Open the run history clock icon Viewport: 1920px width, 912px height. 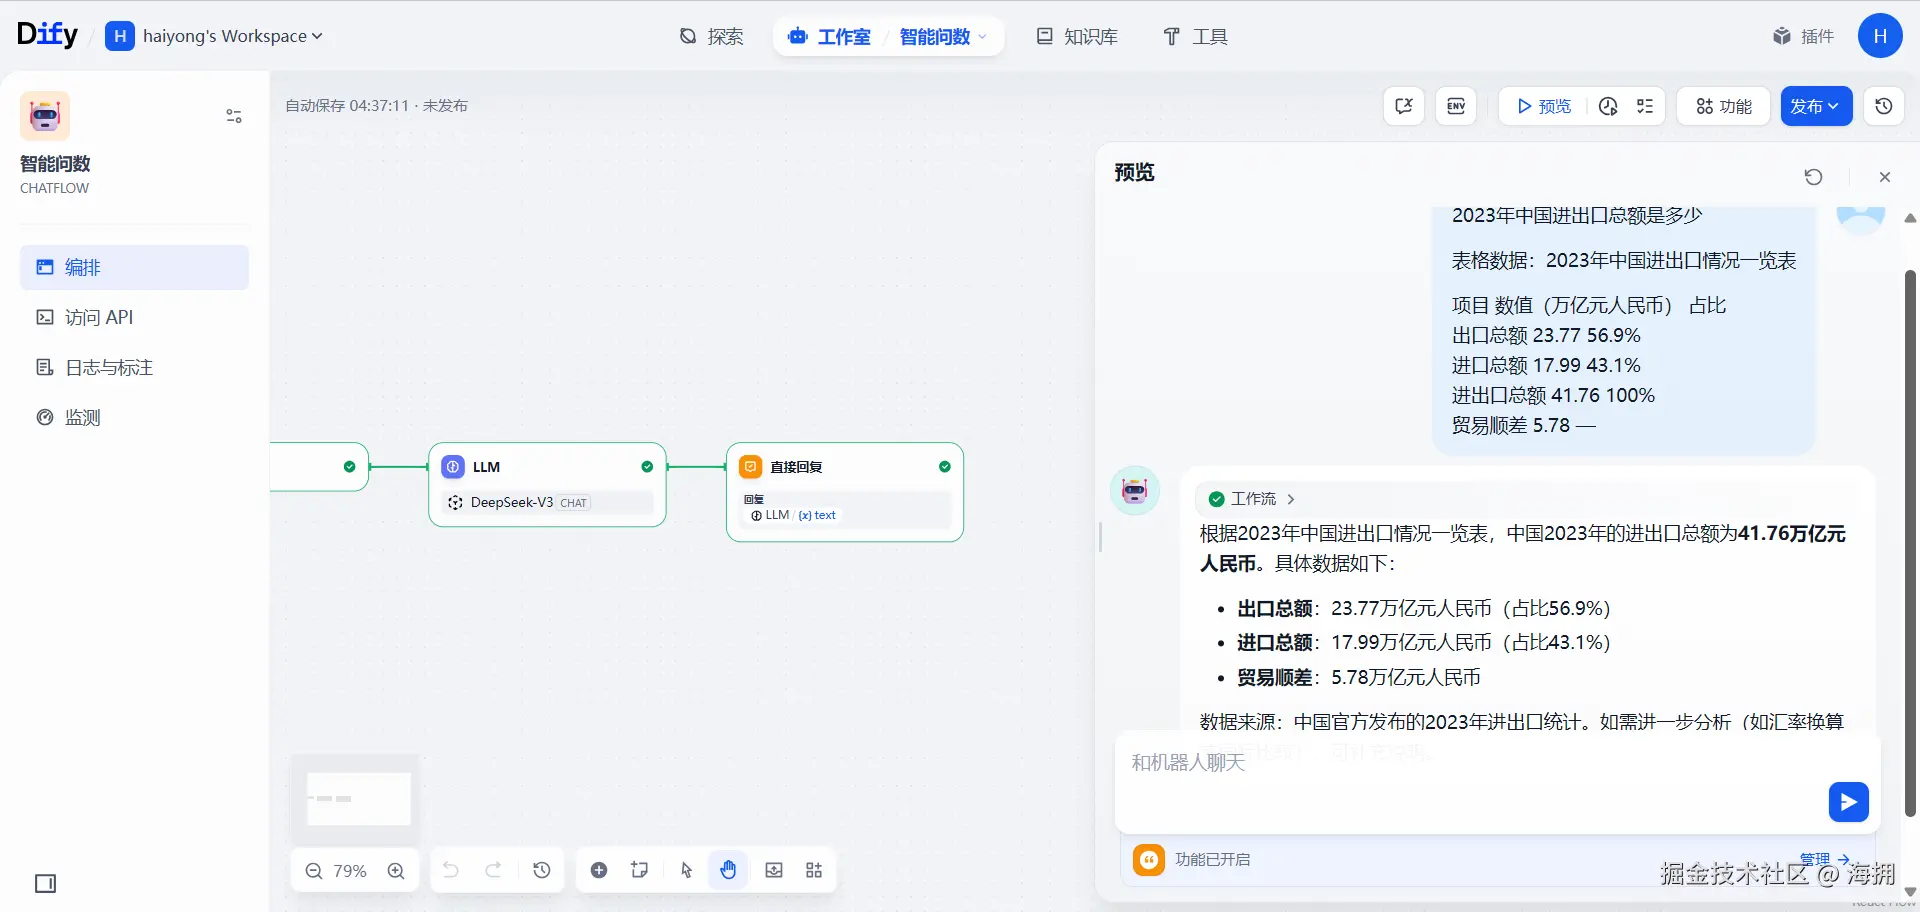(1608, 106)
